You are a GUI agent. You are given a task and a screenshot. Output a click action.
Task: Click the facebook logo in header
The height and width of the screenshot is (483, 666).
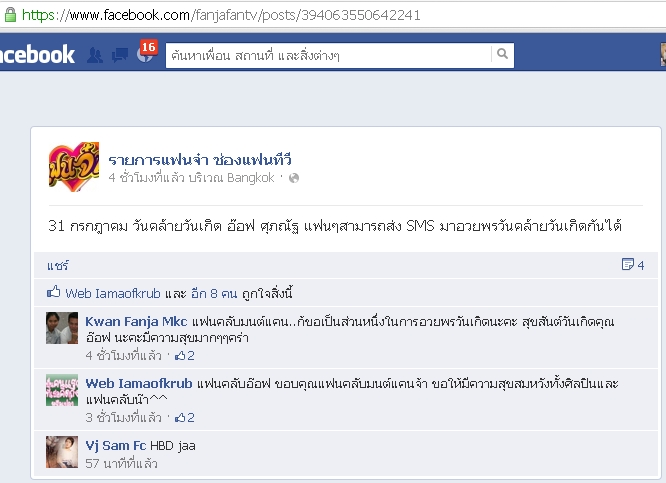(37, 54)
